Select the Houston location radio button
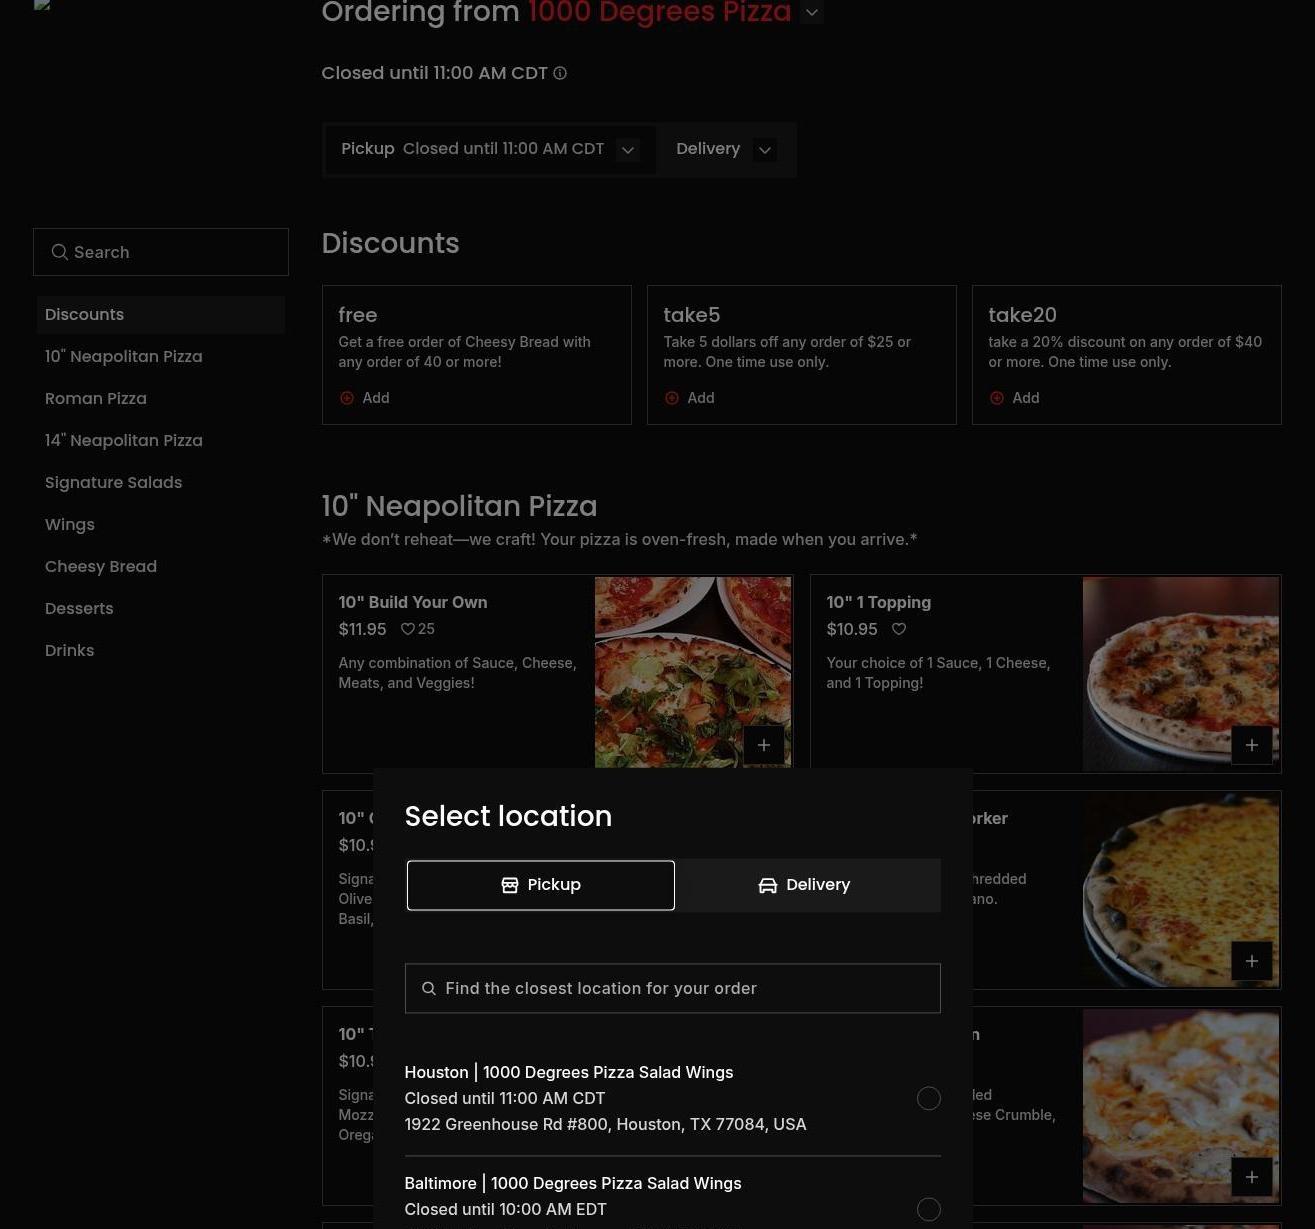The height and width of the screenshot is (1229, 1315). click(928, 1098)
